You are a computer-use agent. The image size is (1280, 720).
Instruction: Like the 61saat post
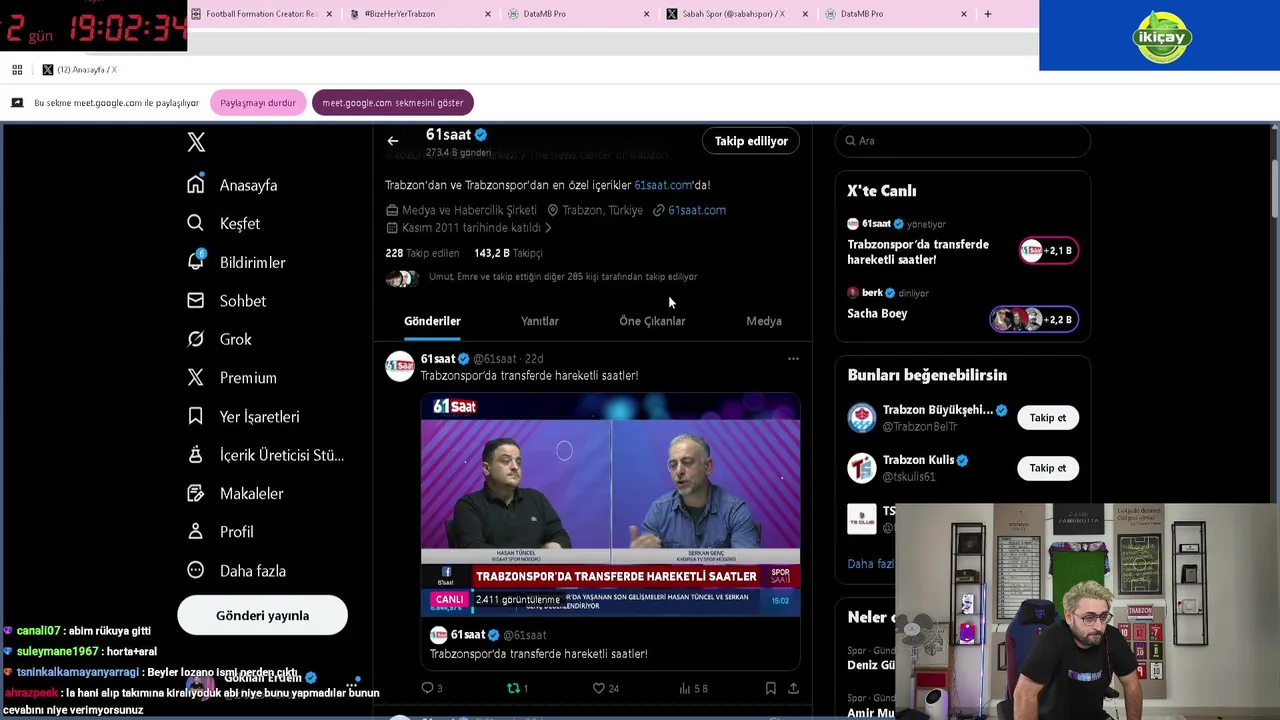click(605, 688)
